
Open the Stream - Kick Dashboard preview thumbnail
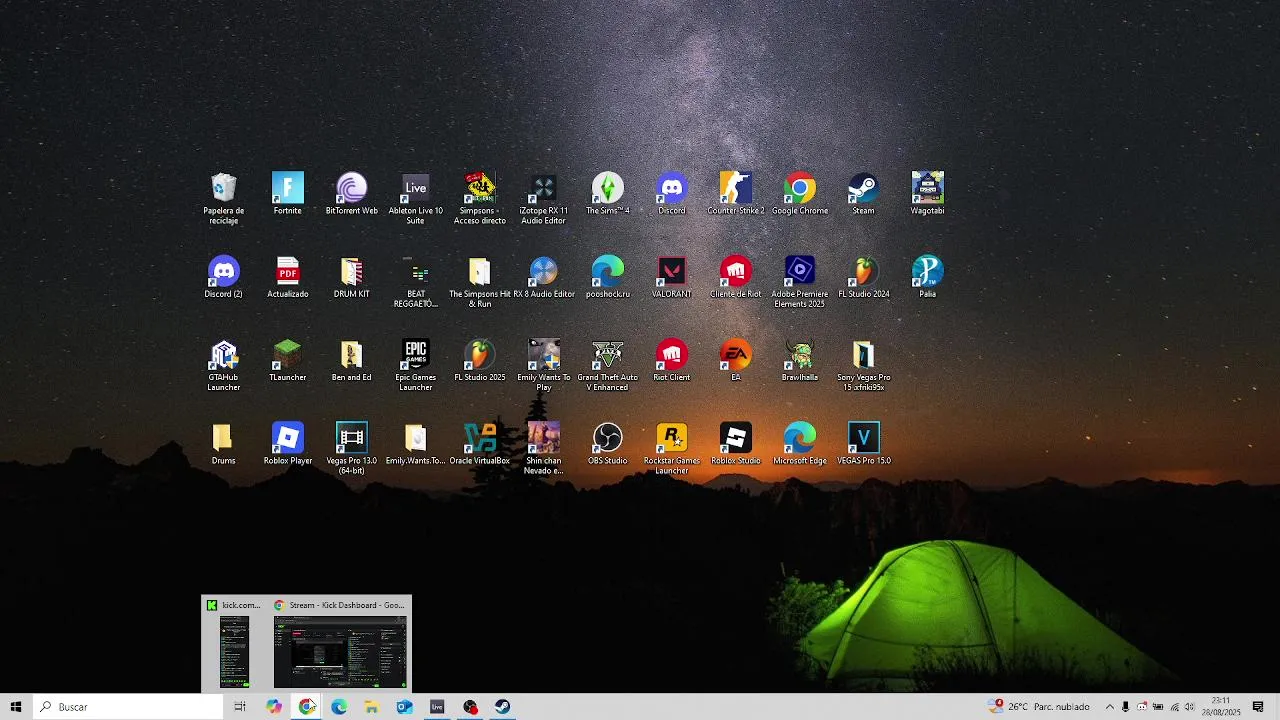click(x=340, y=644)
